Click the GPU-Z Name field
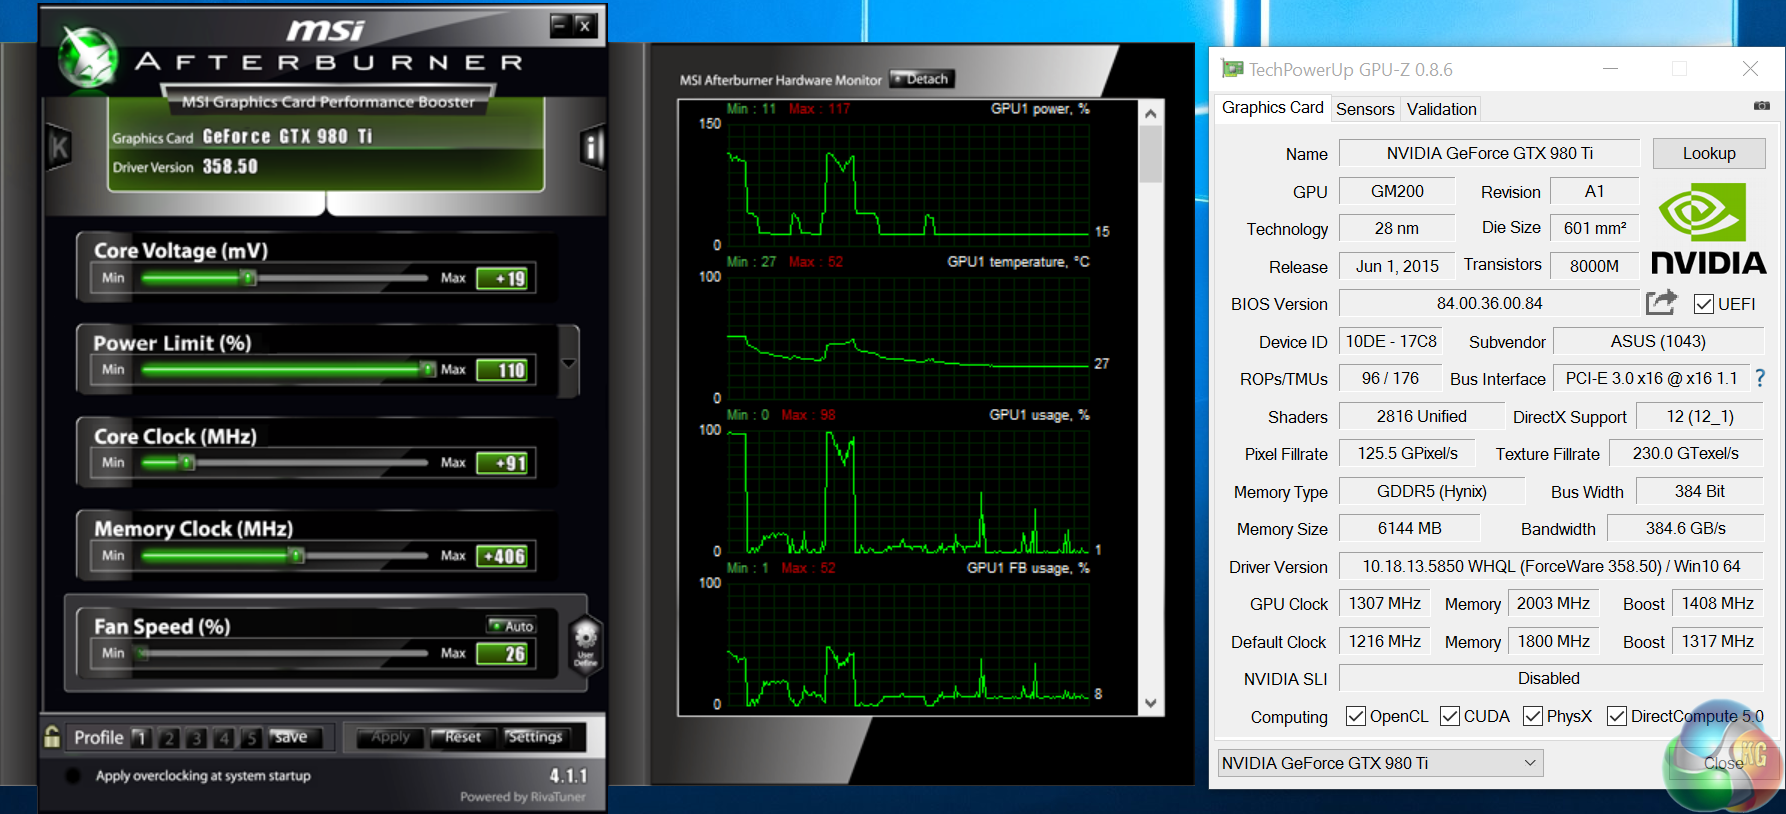1786x814 pixels. (x=1489, y=153)
